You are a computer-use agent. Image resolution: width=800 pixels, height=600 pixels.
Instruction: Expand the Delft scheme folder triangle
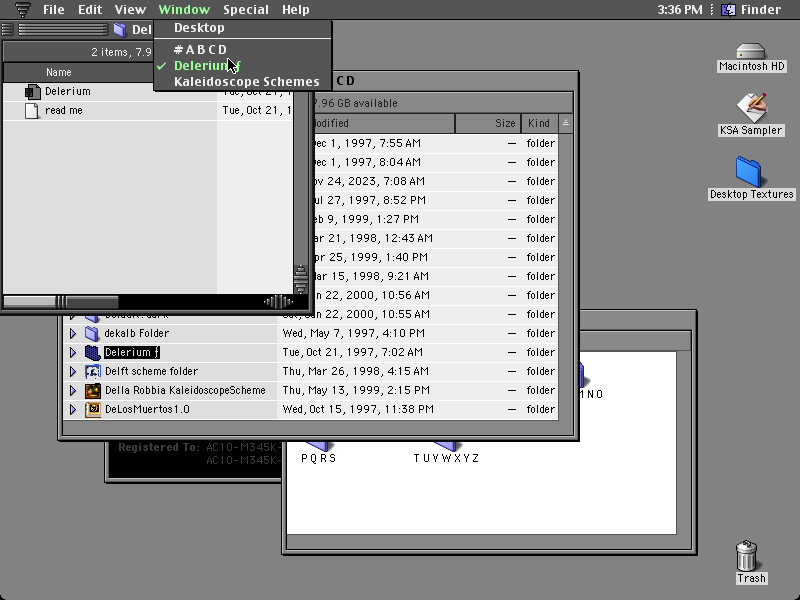pyautogui.click(x=72, y=371)
